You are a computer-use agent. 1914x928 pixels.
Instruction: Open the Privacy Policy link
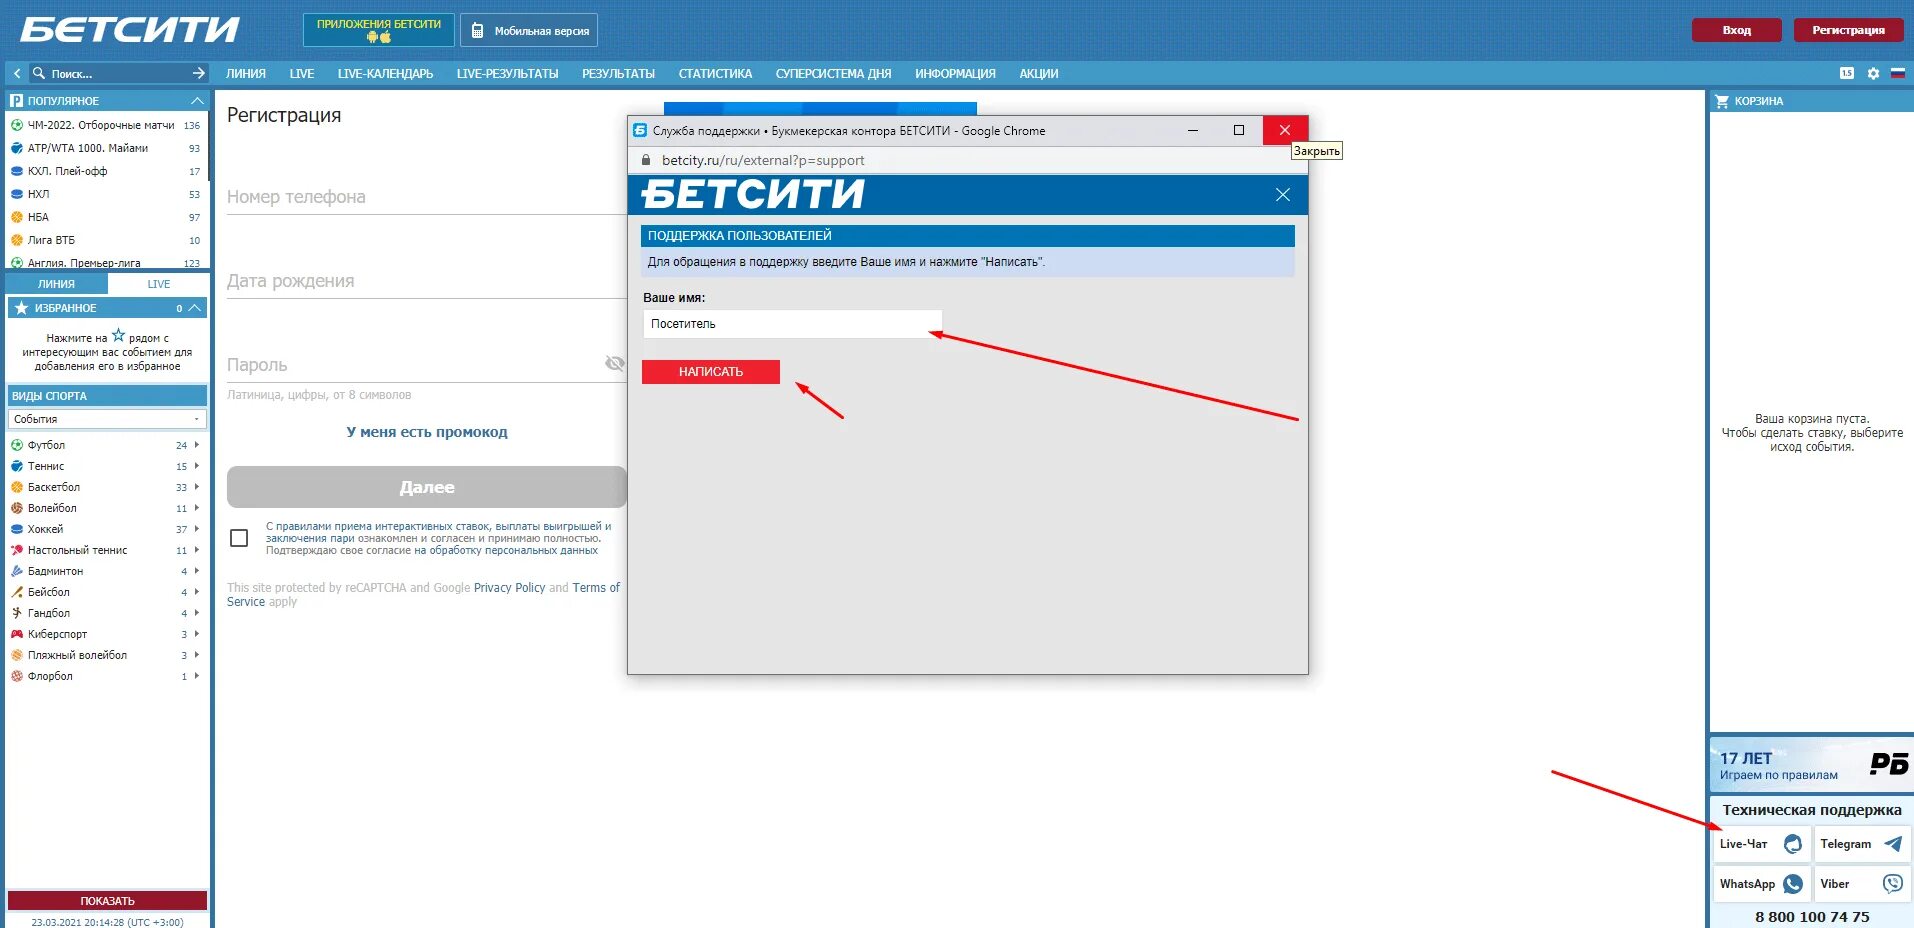pyautogui.click(x=509, y=588)
